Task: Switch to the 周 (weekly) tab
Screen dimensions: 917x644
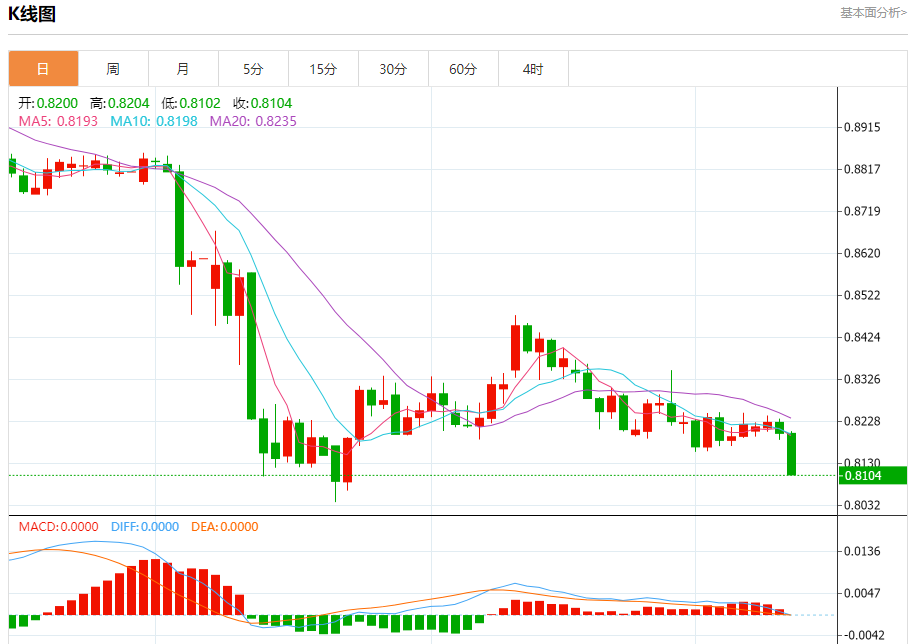Action: point(113,69)
